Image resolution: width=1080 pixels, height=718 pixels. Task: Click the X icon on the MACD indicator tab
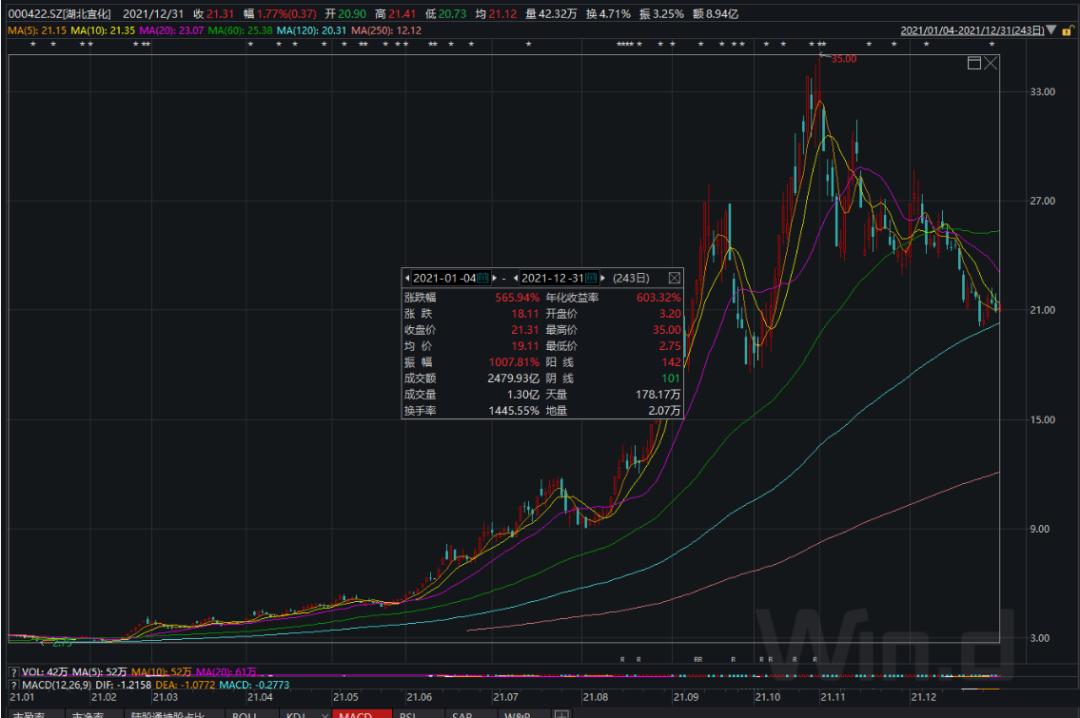click(324, 715)
